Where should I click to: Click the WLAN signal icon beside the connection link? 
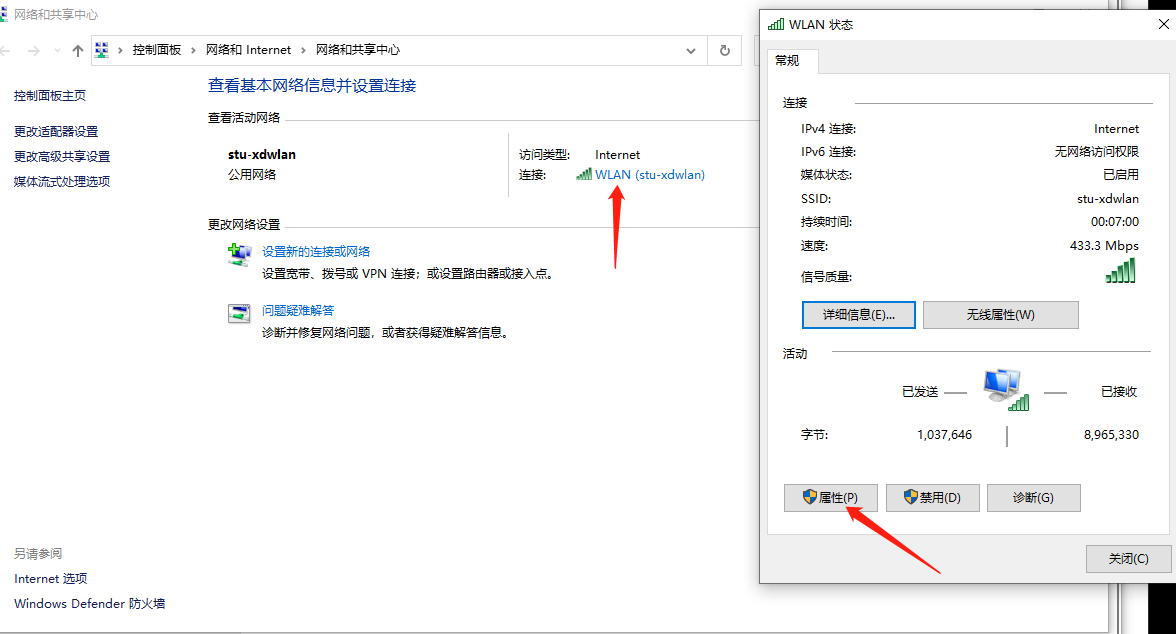point(584,175)
